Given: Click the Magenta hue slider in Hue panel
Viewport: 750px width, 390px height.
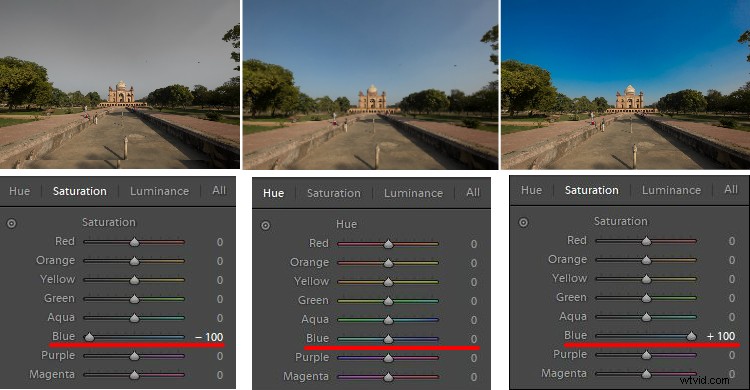Looking at the screenshot, I should coord(388,377).
